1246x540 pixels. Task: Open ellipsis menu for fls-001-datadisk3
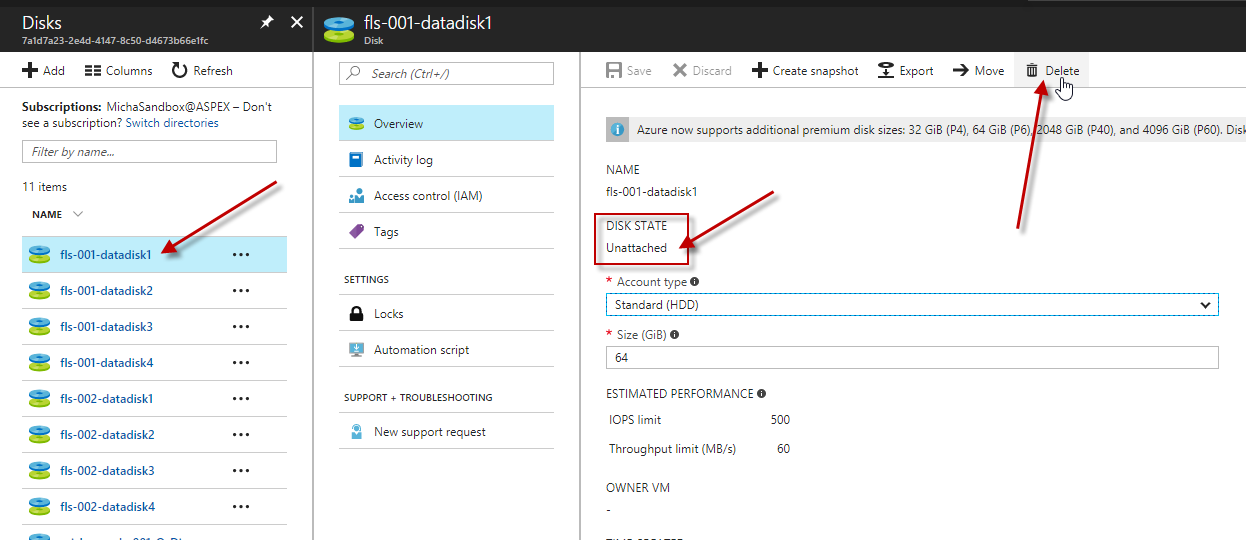[240, 327]
